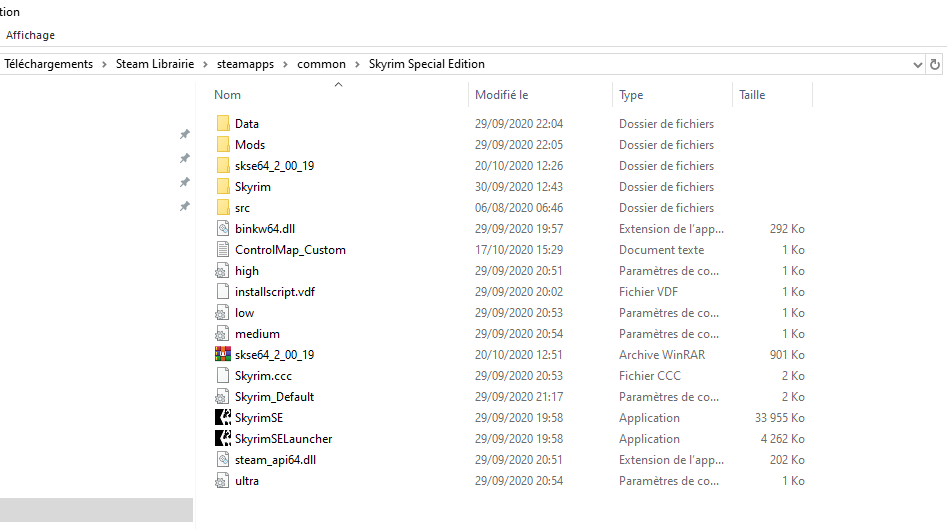This screenshot has height=529, width=947.
Task: Click the date 06/08/2020 06:46
Action: [x=519, y=208]
